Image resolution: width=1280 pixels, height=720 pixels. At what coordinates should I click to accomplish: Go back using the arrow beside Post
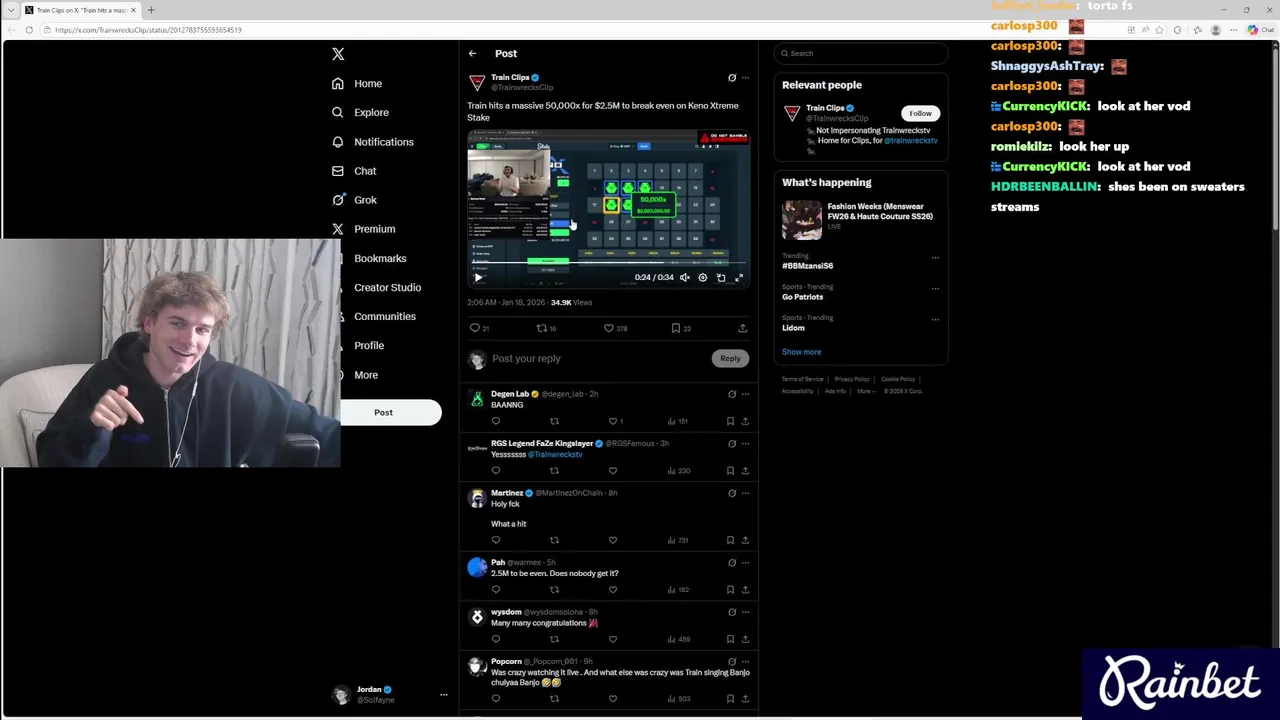coord(472,54)
